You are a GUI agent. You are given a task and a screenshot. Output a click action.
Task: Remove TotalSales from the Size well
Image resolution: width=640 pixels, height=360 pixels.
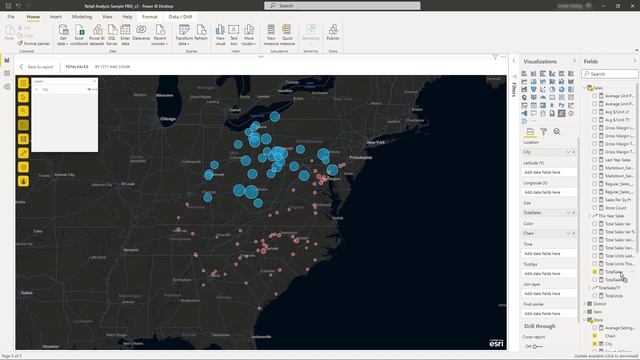[x=573, y=213]
